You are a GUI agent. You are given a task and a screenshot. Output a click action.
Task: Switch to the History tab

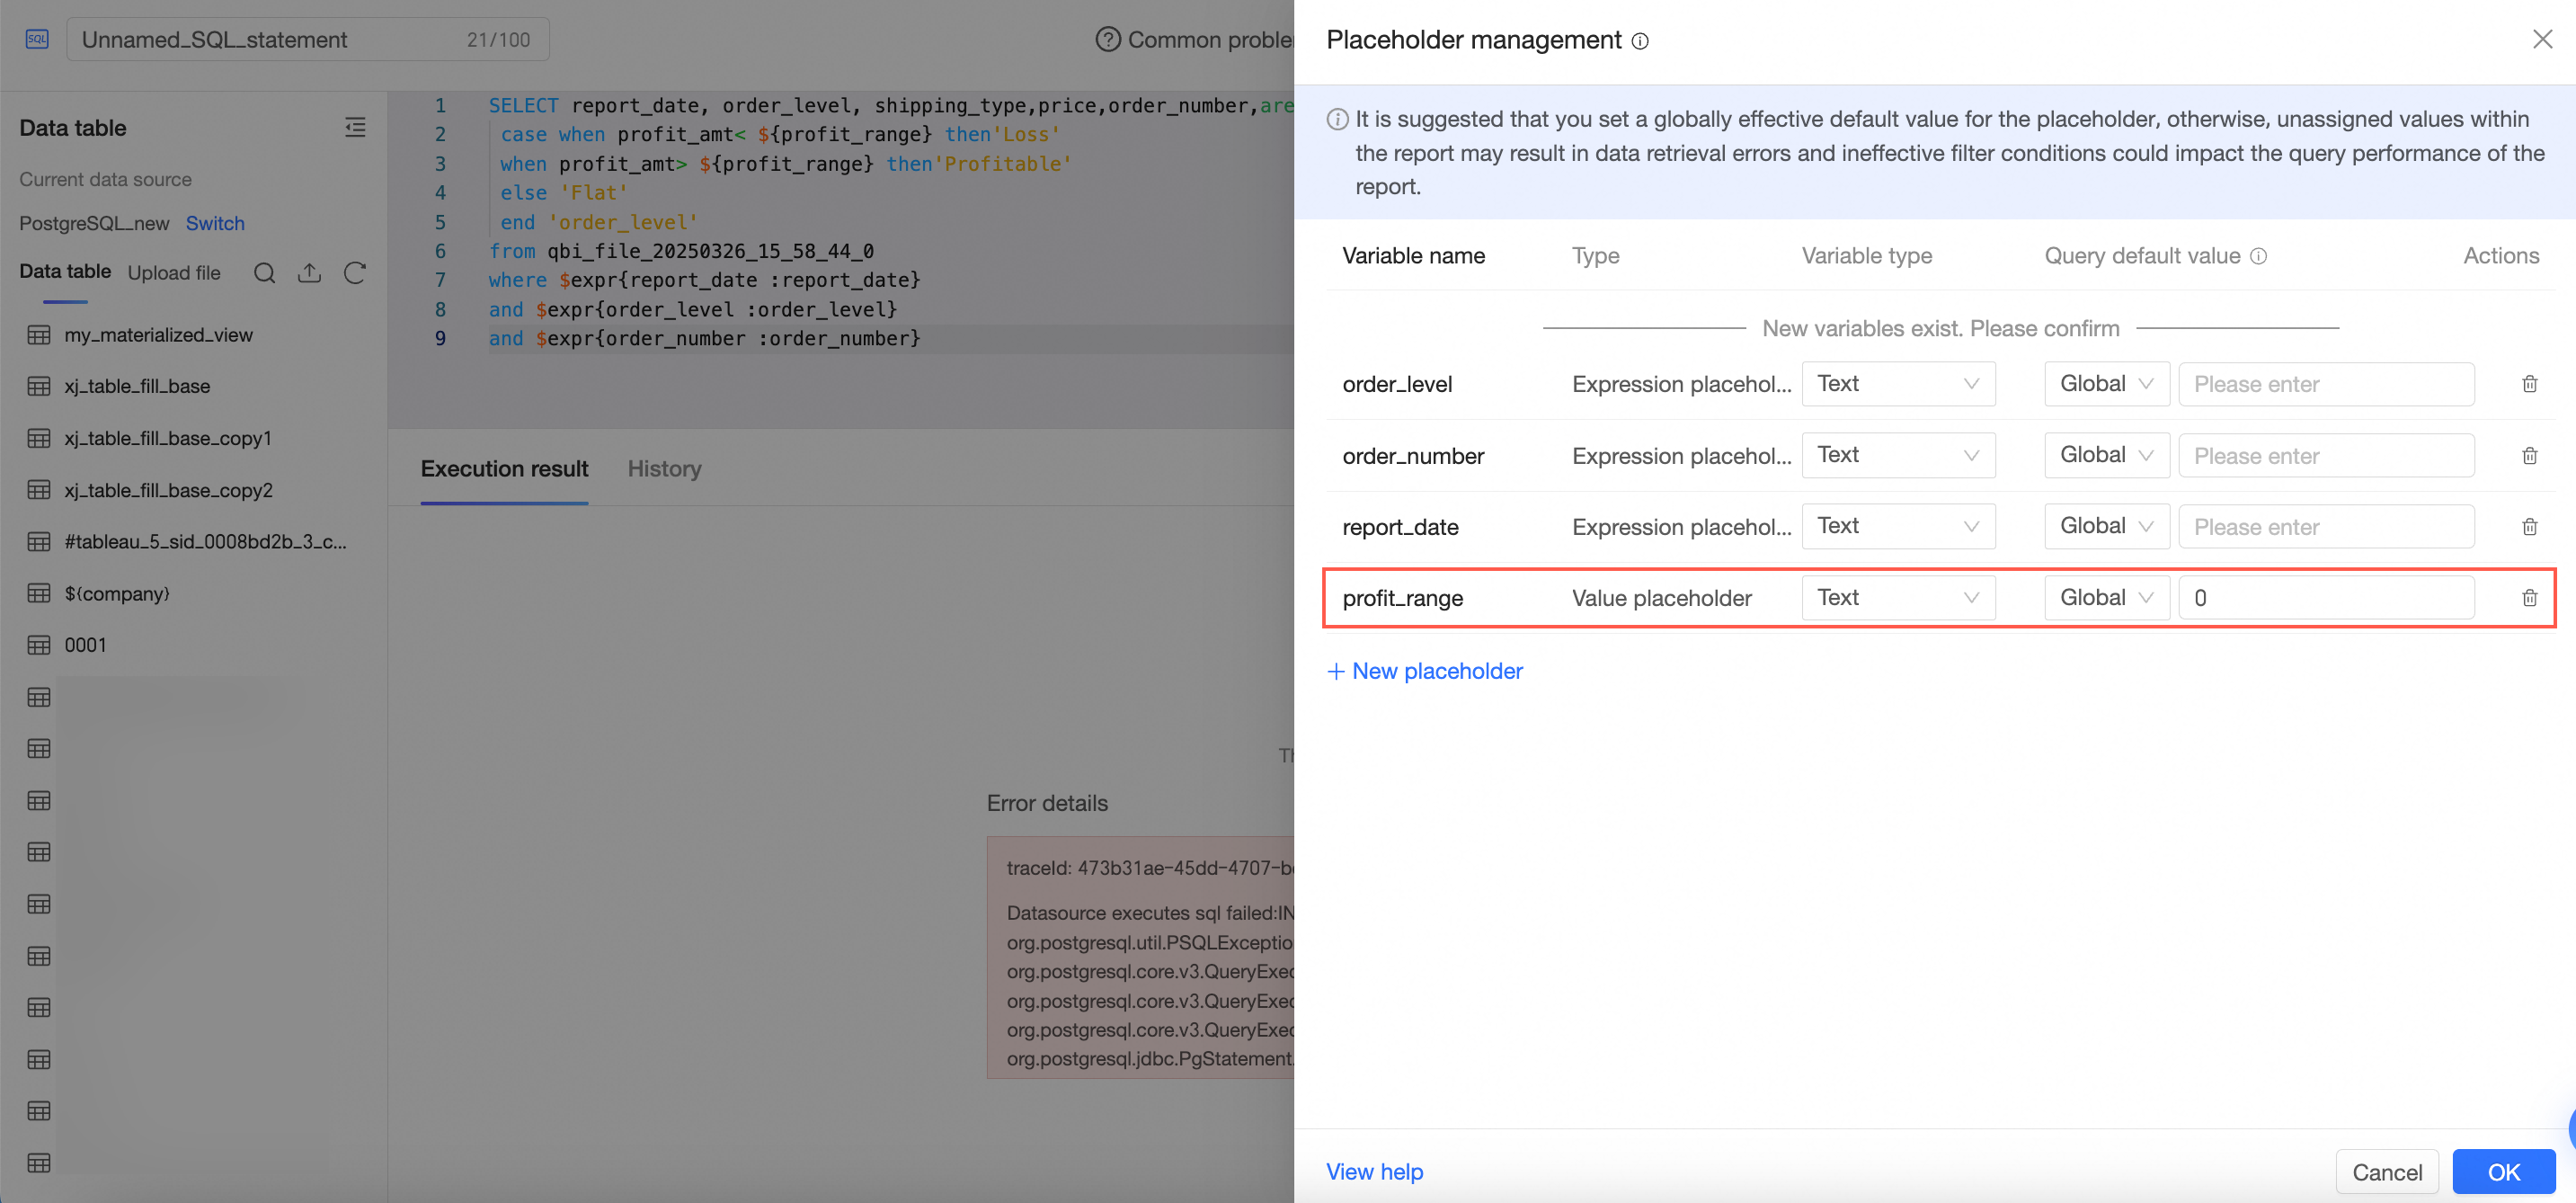pyautogui.click(x=664, y=469)
